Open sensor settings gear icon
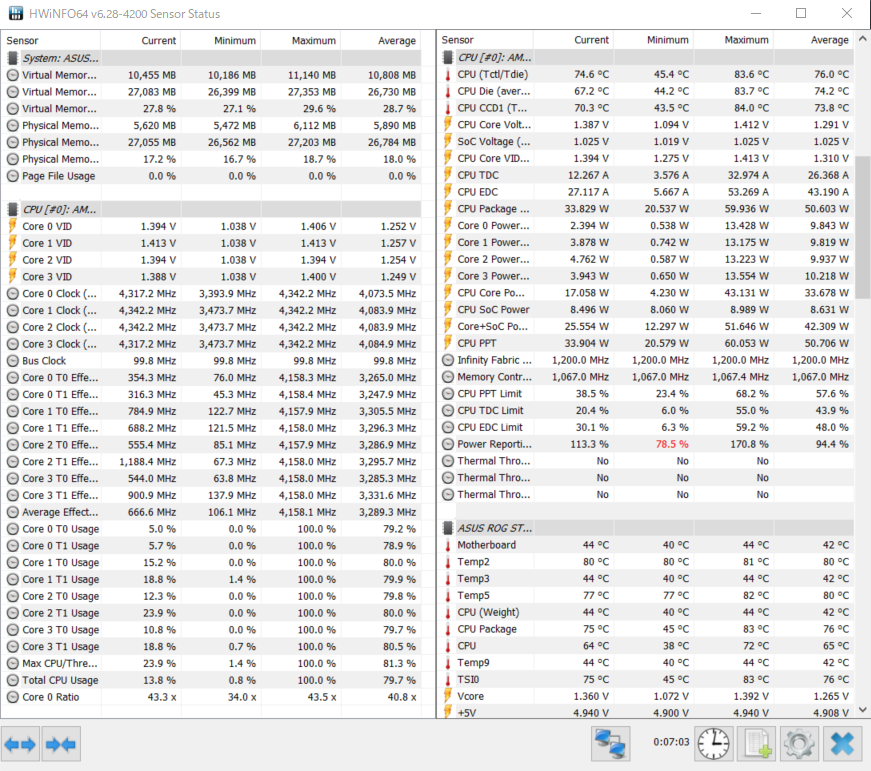 pyautogui.click(x=799, y=743)
